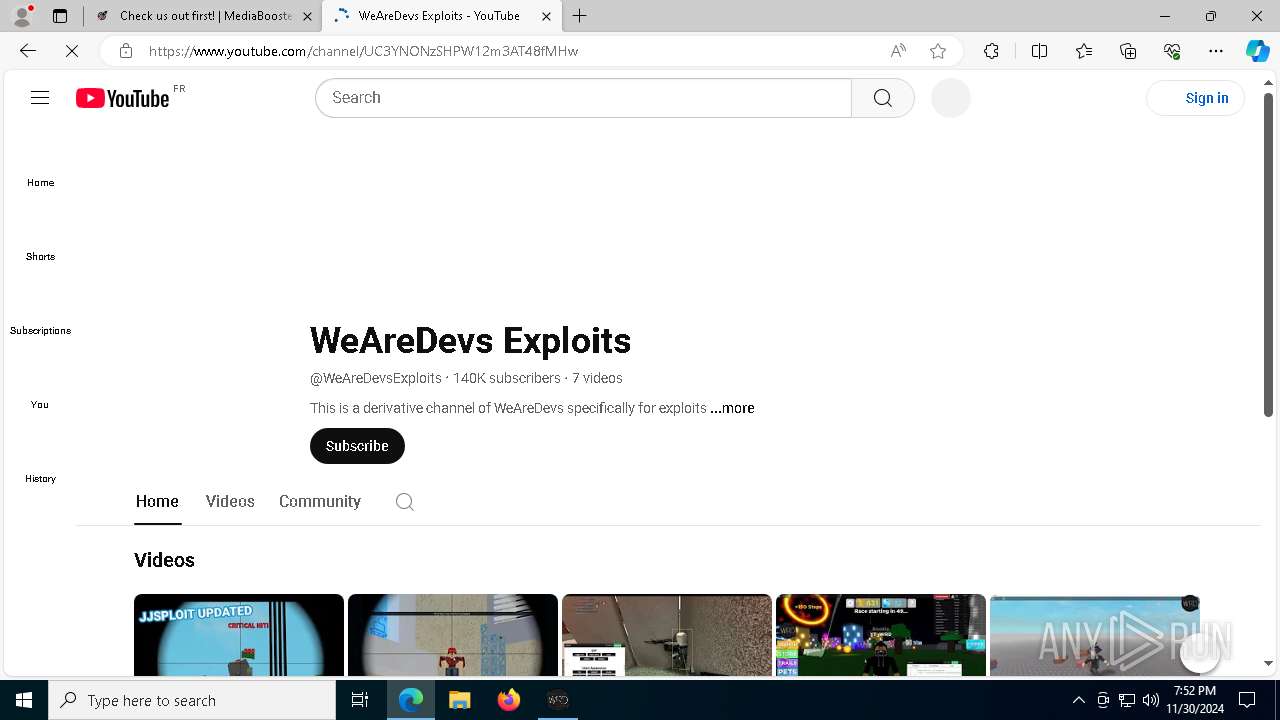Toggle Read aloud in address bar
1280x720 pixels.
[x=898, y=51]
